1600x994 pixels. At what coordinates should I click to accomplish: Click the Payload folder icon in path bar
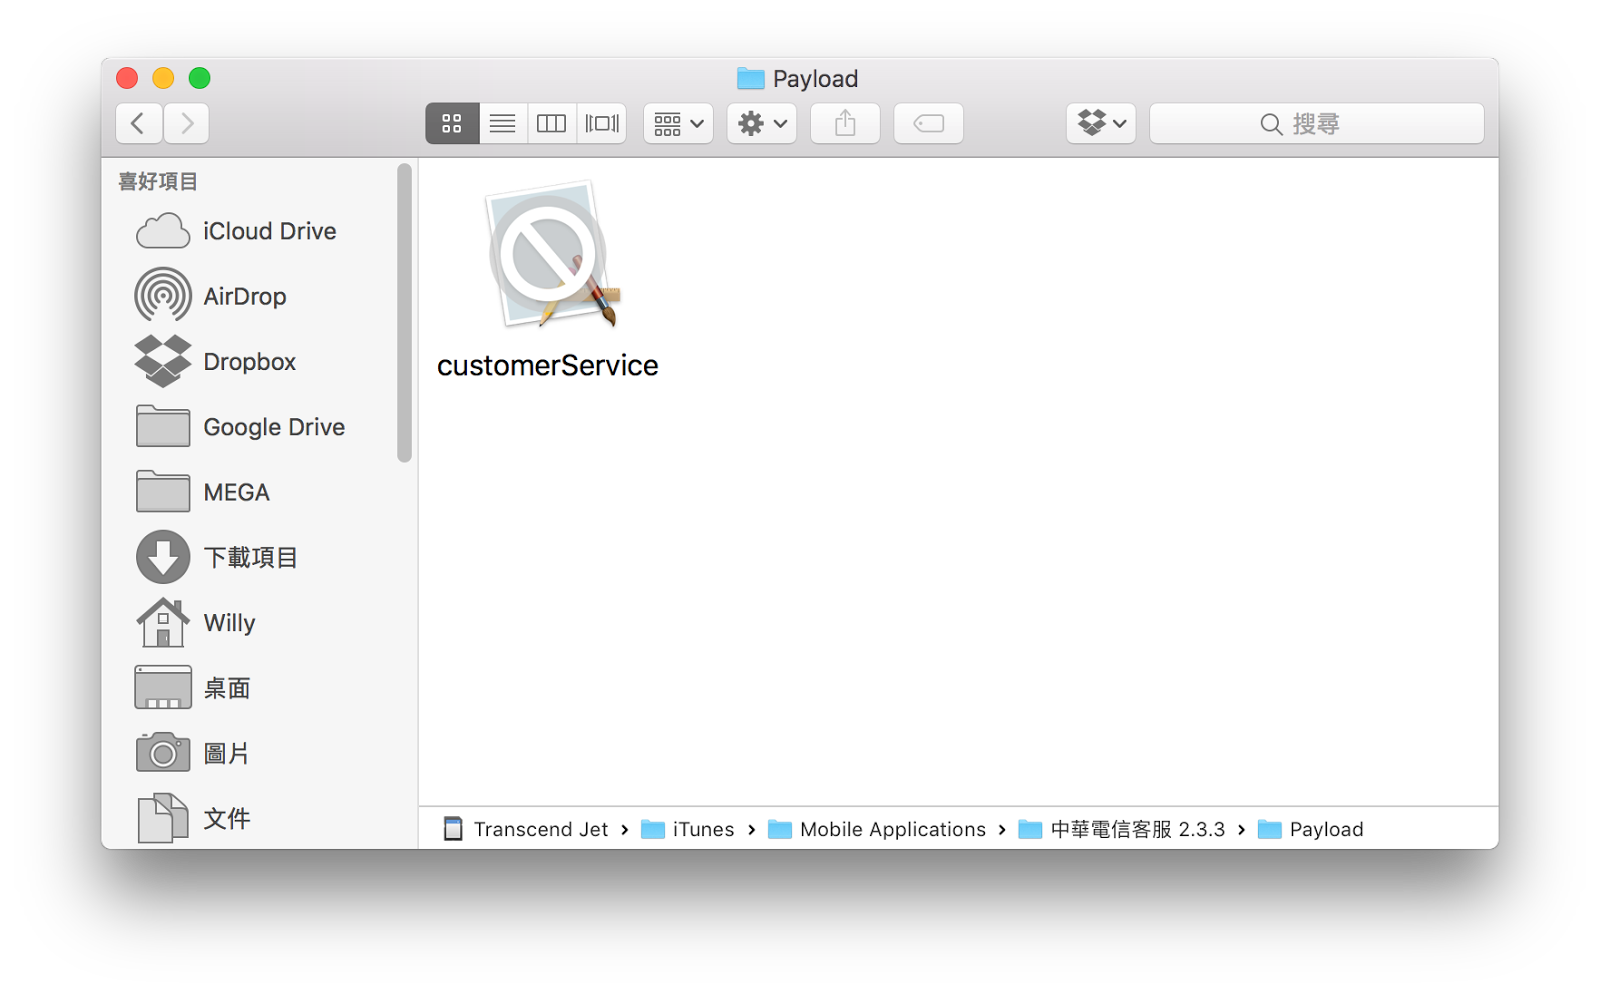[1270, 829]
